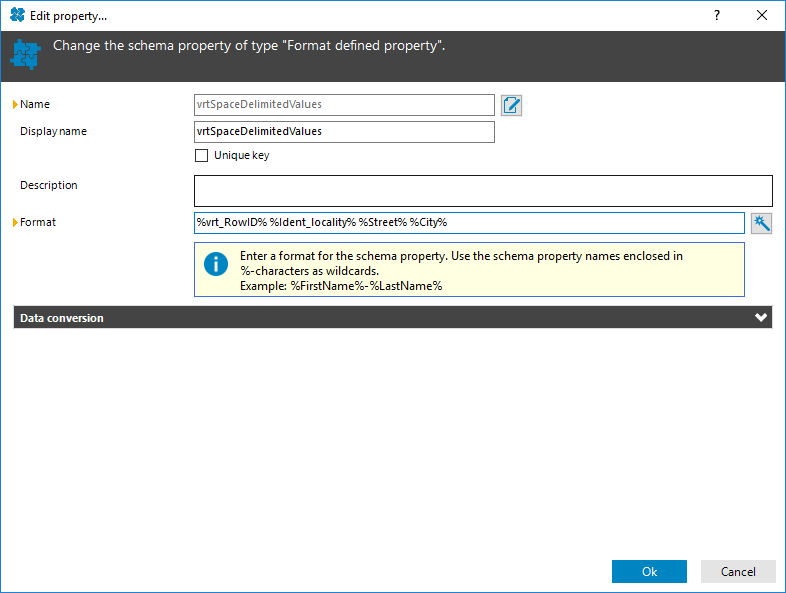Open the help question mark button
Image resolution: width=786 pixels, height=593 pixels.
click(717, 15)
